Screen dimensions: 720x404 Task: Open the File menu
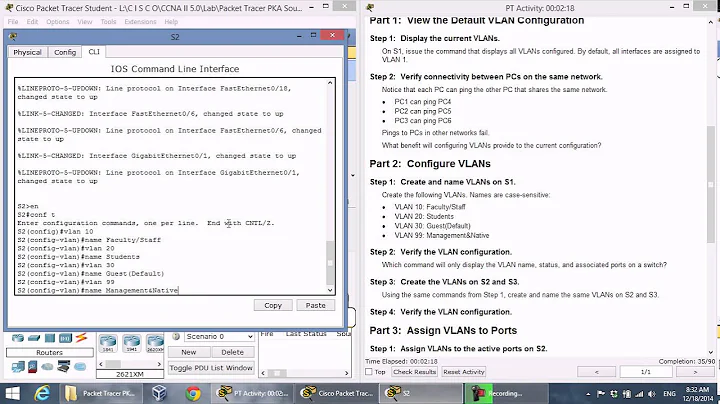pyautogui.click(x=13, y=22)
